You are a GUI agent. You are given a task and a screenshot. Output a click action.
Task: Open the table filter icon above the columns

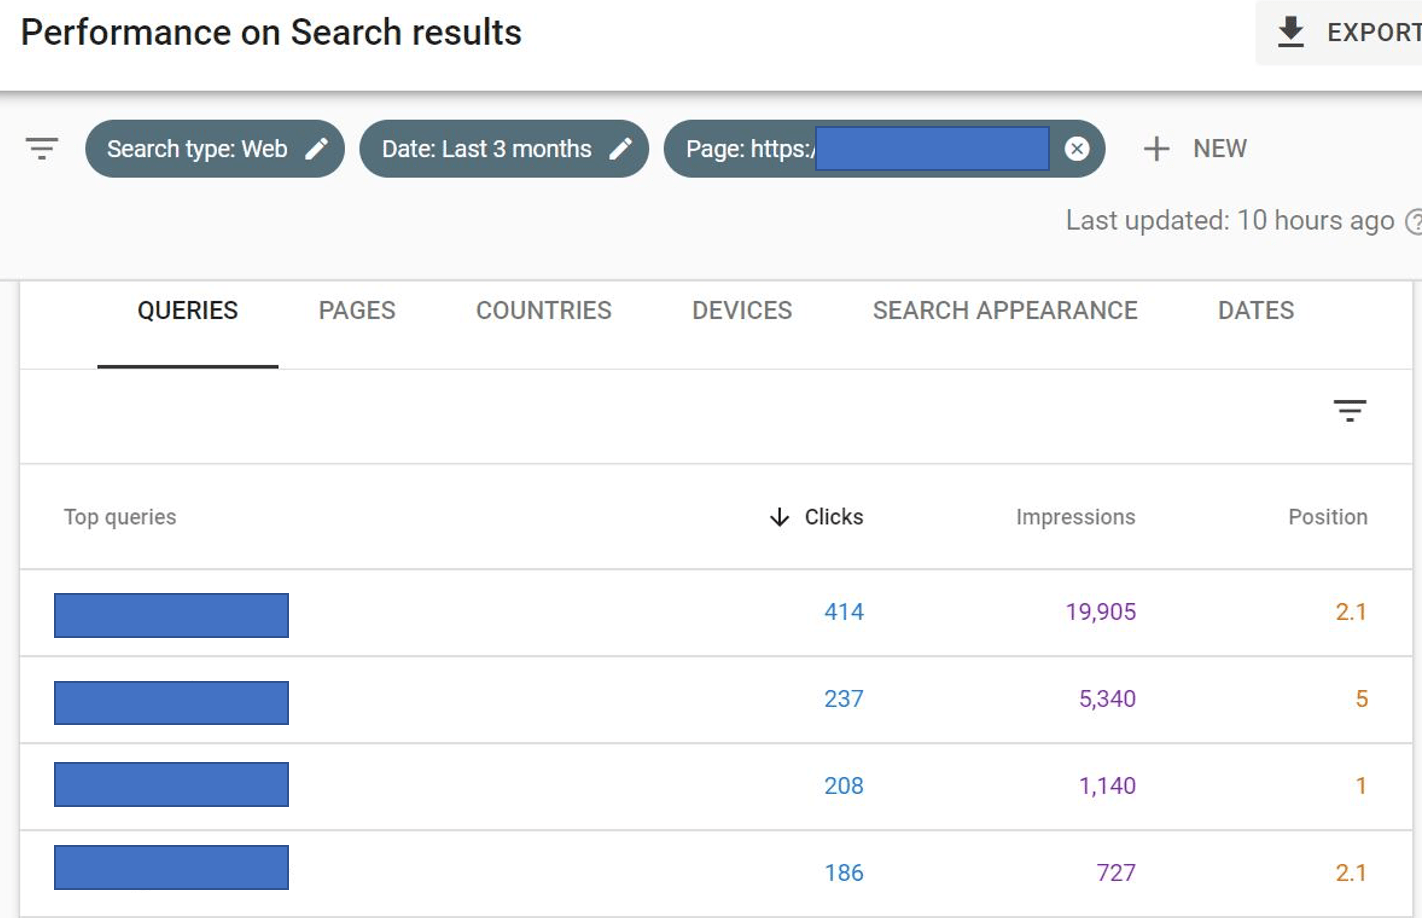click(x=1351, y=410)
